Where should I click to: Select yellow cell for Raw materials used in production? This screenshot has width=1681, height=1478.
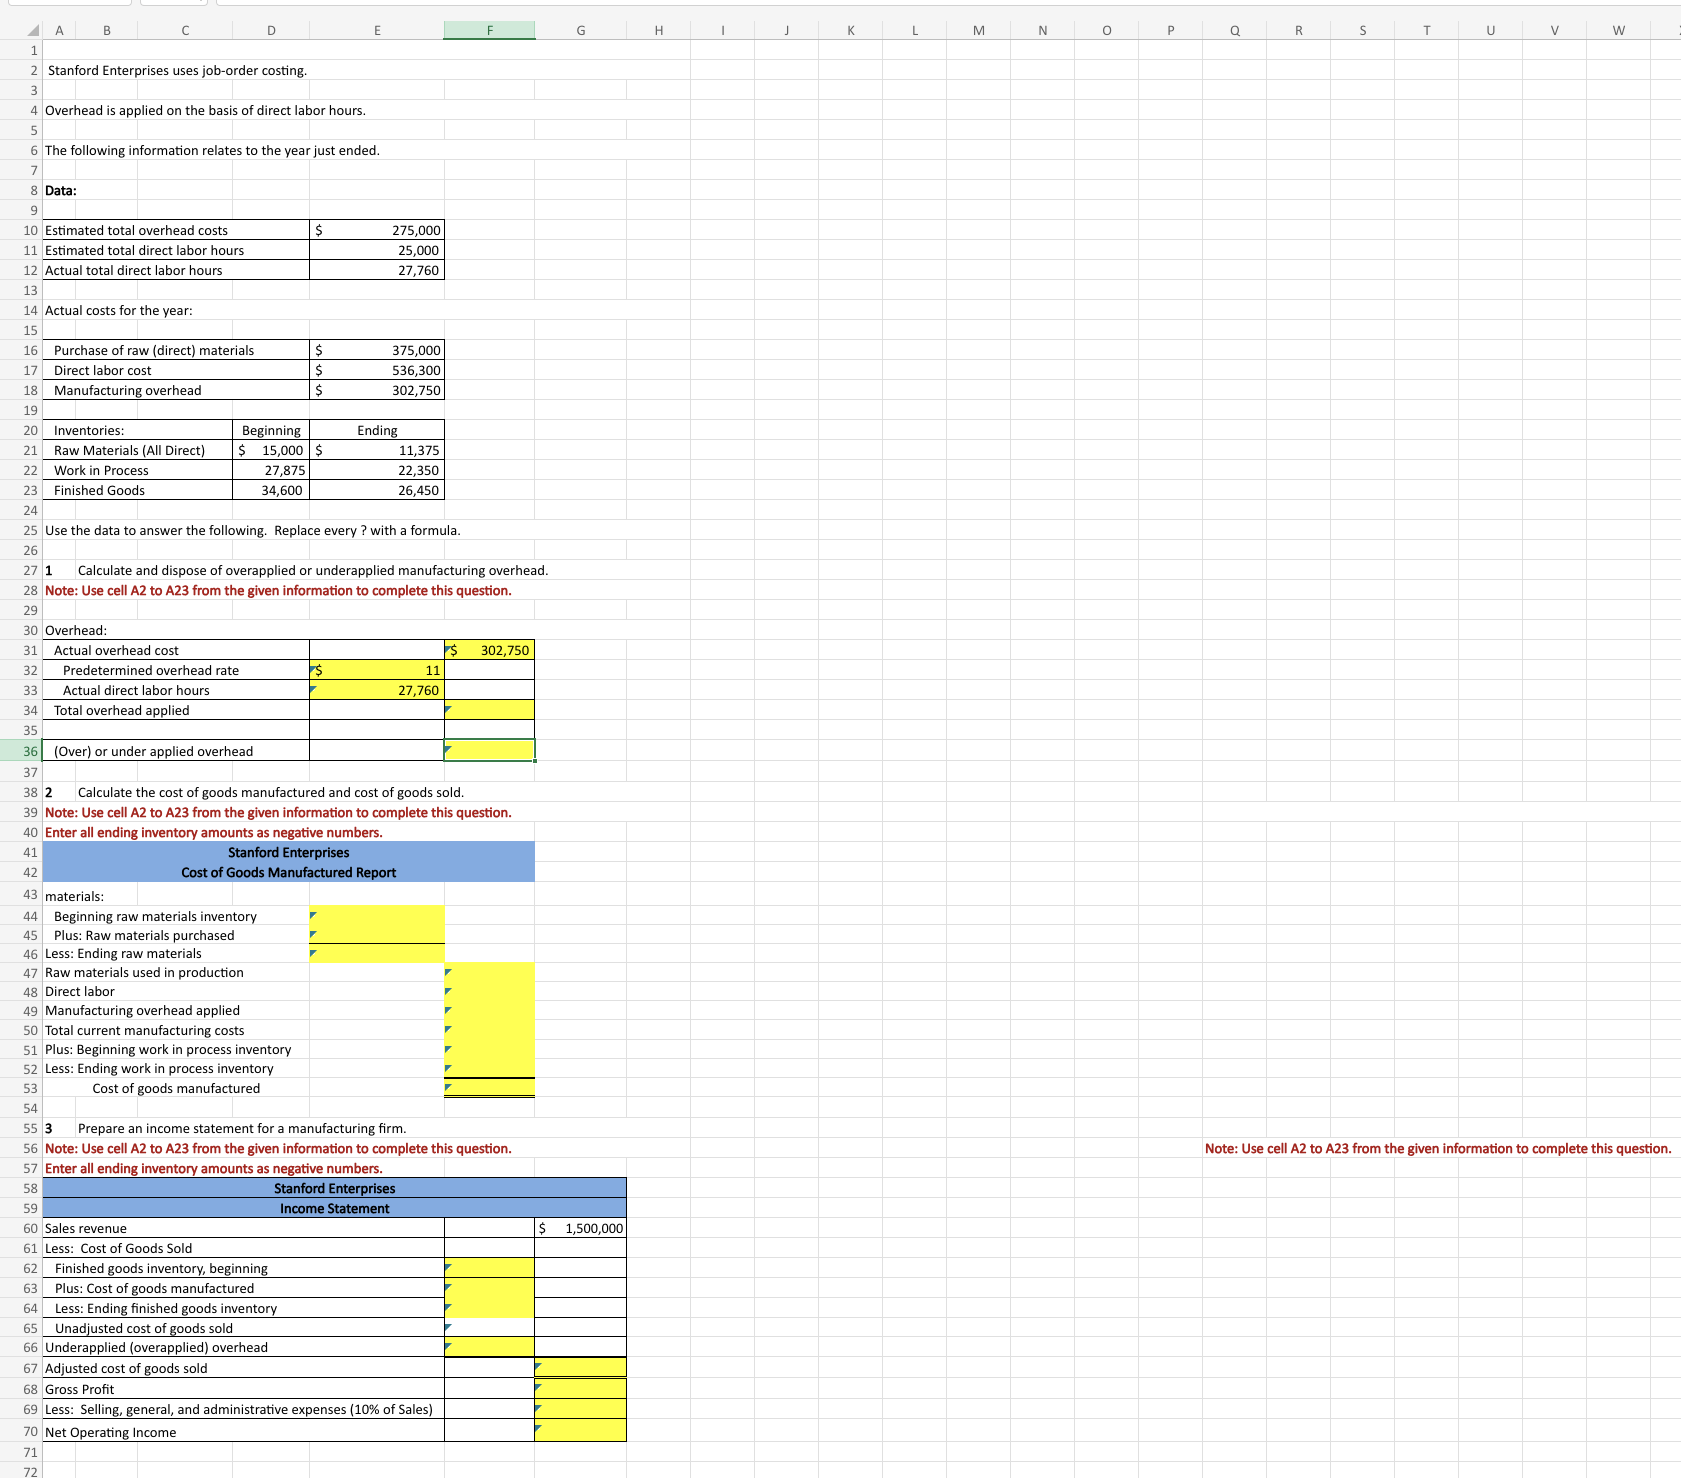click(x=490, y=972)
